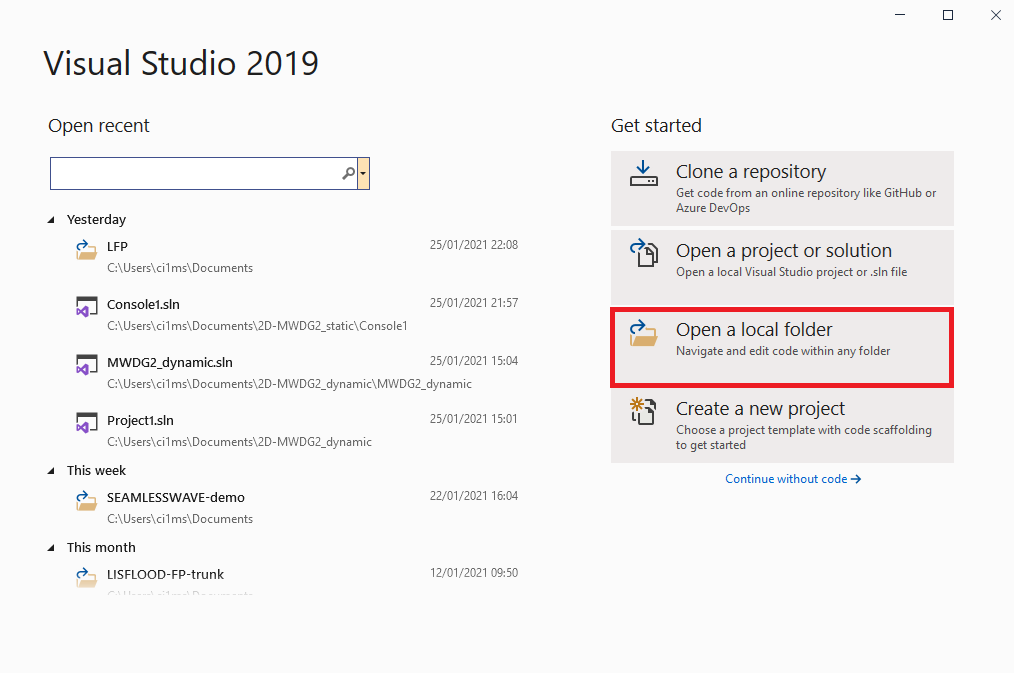Viewport: 1014px width, 673px height.
Task: Open recent solution MWDG2_dynamic.sln
Action: (296, 372)
